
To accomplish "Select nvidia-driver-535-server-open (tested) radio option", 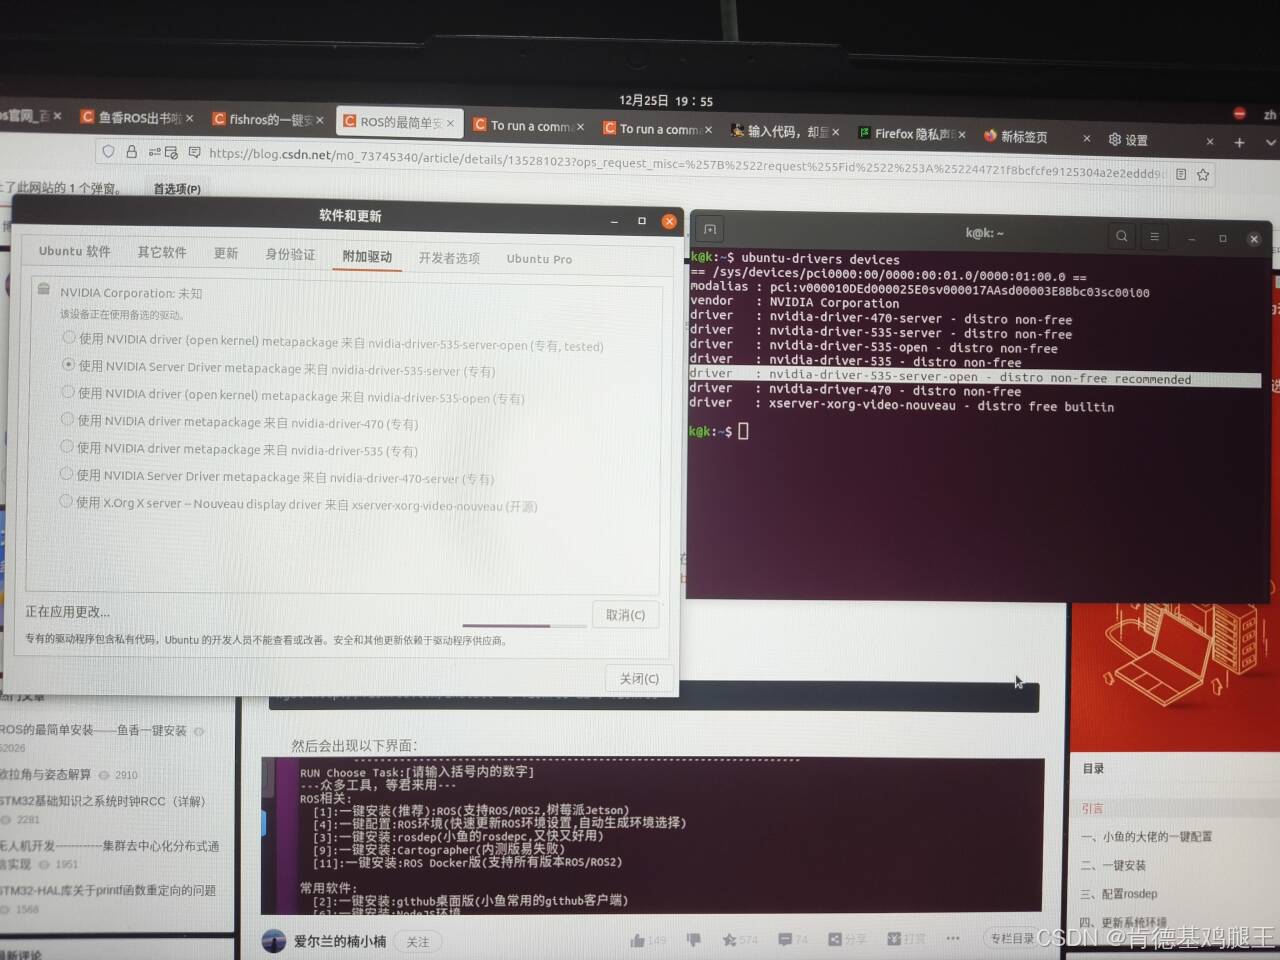I will [x=69, y=337].
